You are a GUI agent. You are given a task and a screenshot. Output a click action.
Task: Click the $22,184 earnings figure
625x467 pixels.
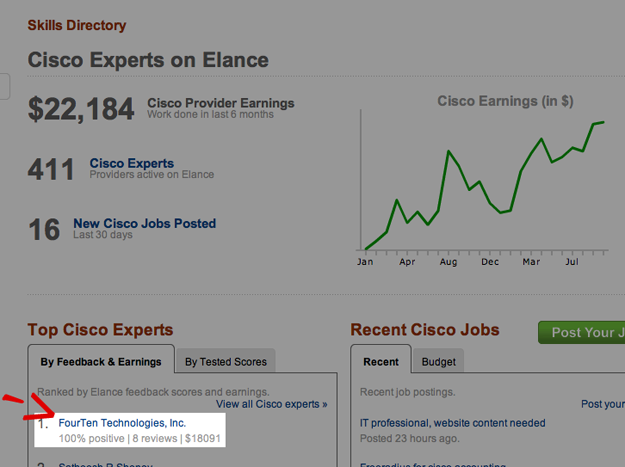point(81,109)
